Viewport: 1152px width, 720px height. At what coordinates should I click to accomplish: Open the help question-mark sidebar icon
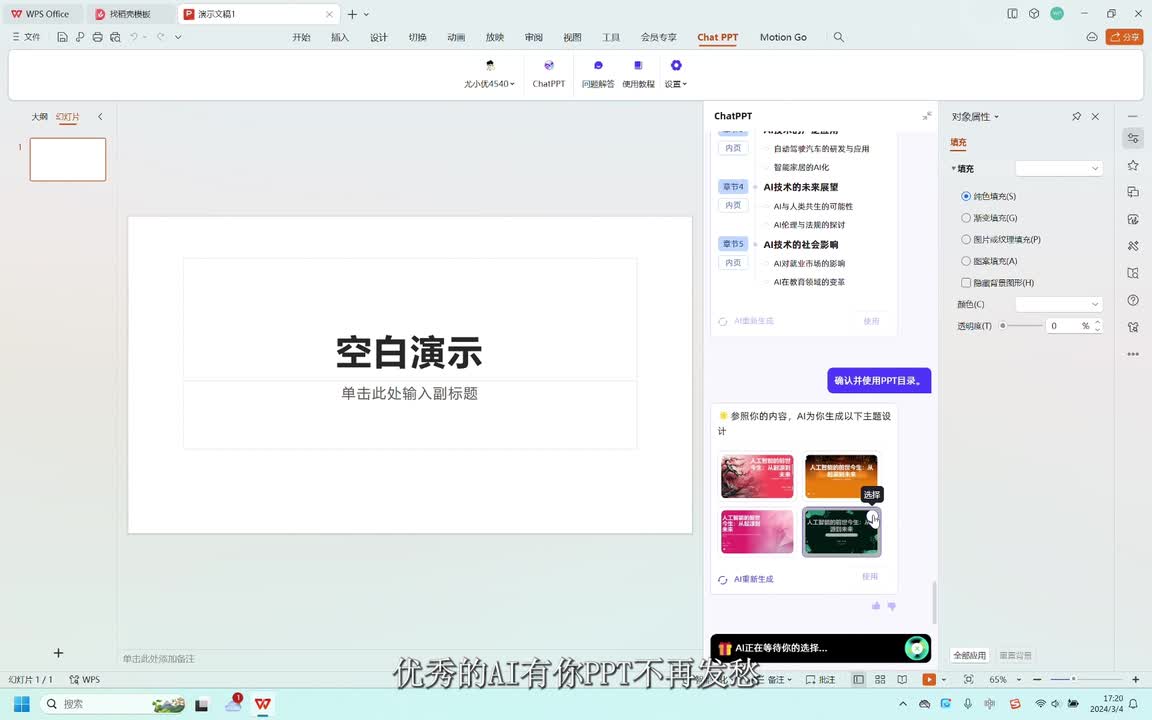(1132, 300)
